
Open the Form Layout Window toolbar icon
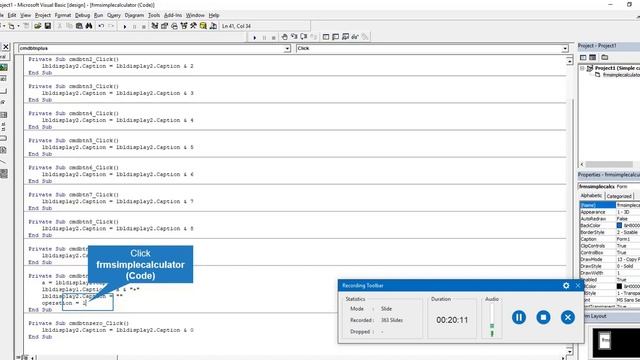[174, 26]
